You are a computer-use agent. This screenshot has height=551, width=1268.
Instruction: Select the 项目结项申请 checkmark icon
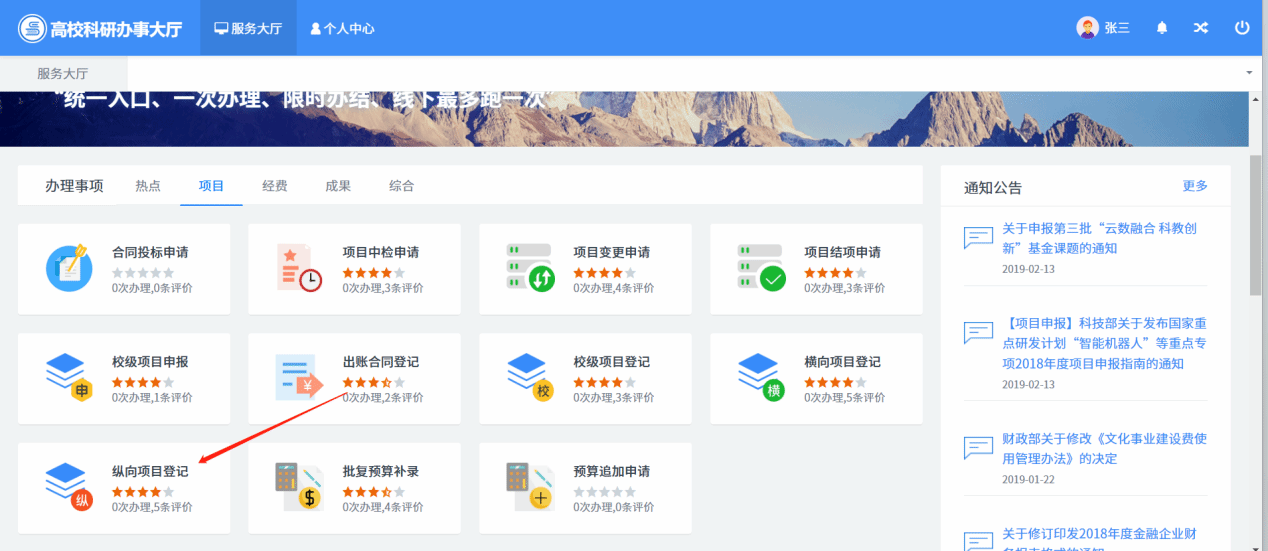[x=761, y=267]
